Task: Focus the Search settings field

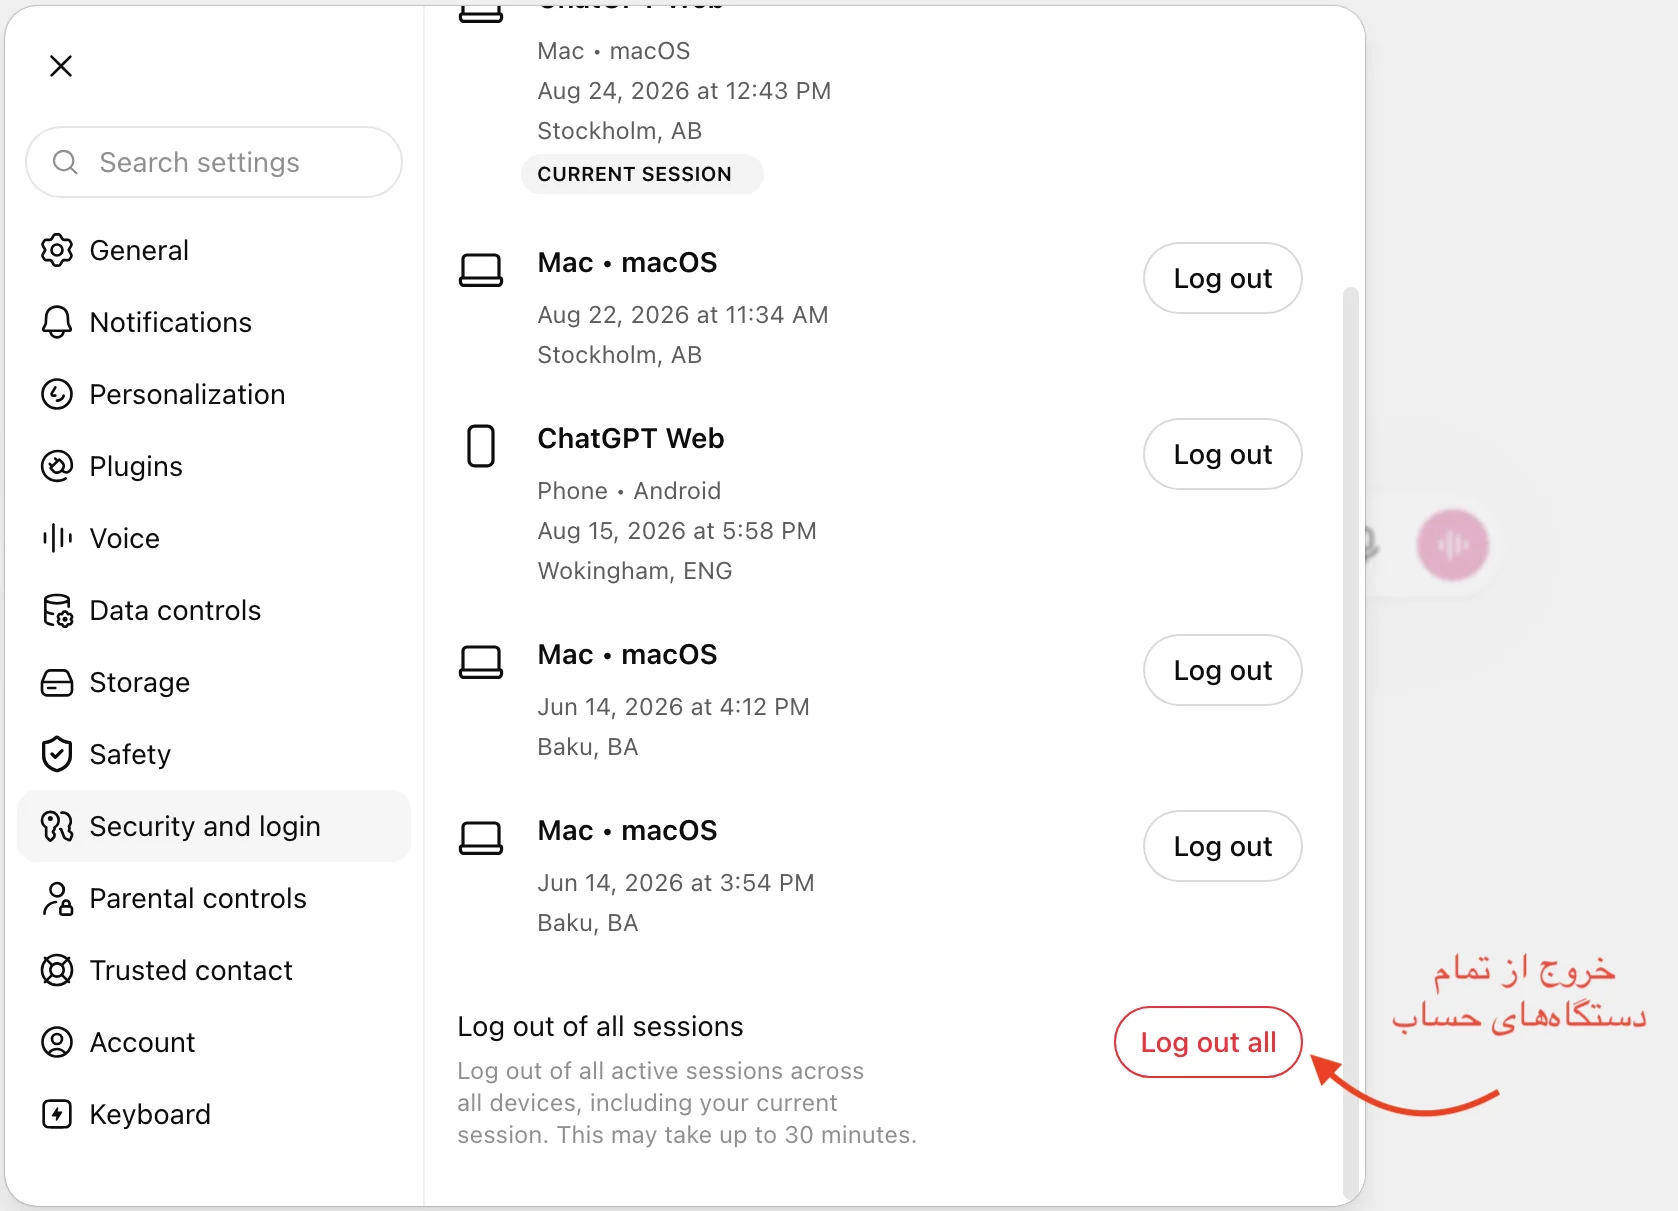Action: point(214,162)
